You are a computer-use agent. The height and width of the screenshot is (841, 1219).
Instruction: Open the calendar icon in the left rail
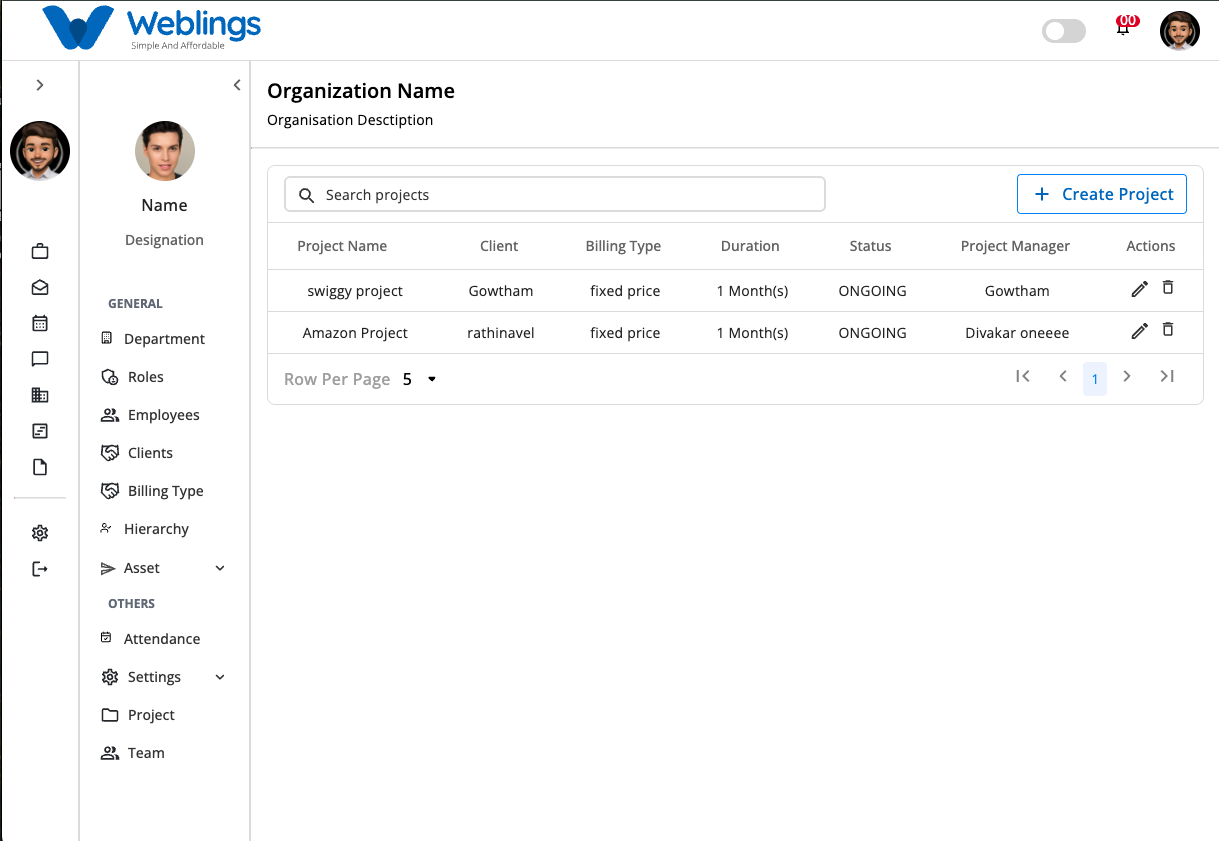pos(40,323)
